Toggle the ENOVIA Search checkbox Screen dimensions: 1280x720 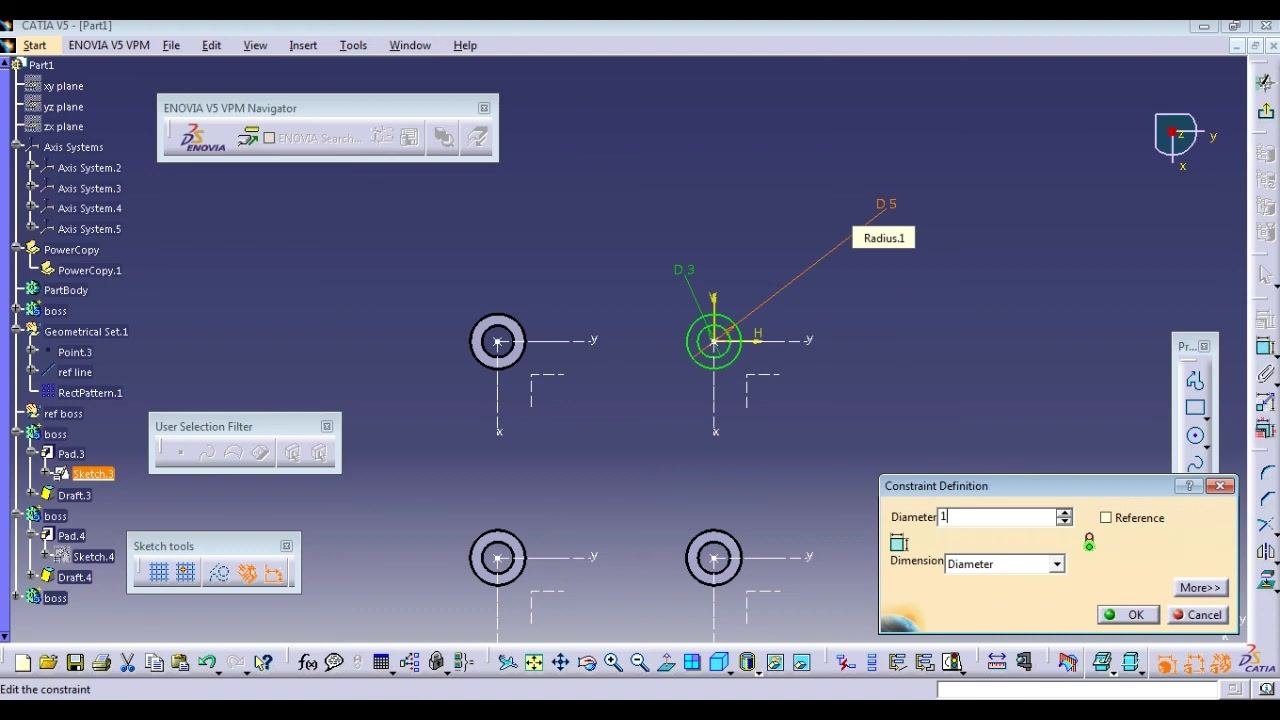tap(269, 138)
